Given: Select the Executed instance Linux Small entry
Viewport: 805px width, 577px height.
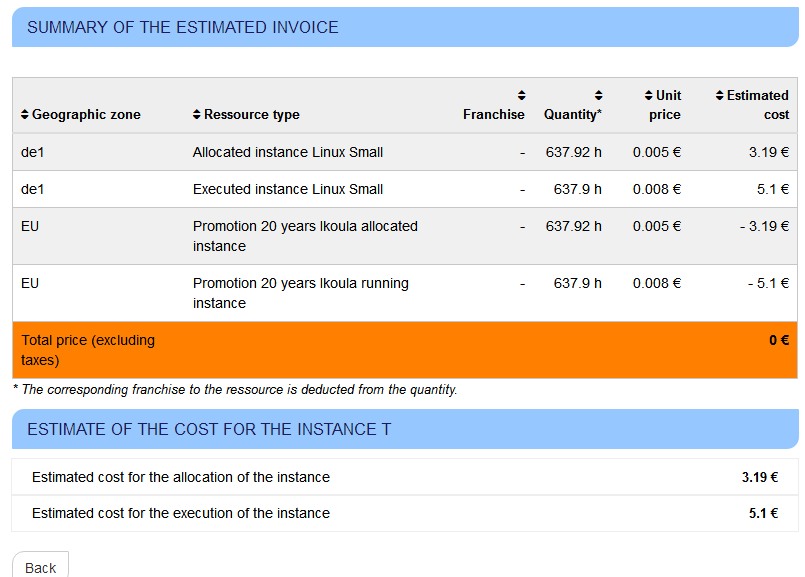Looking at the screenshot, I should click(288, 189).
